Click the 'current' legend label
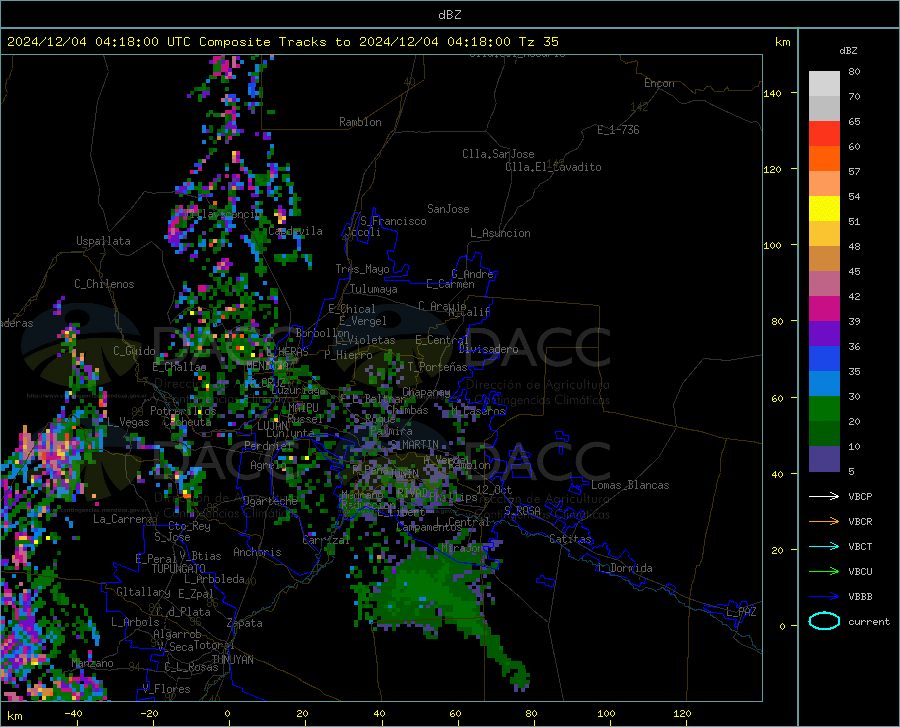Screen dimensions: 900x727 tap(869, 621)
